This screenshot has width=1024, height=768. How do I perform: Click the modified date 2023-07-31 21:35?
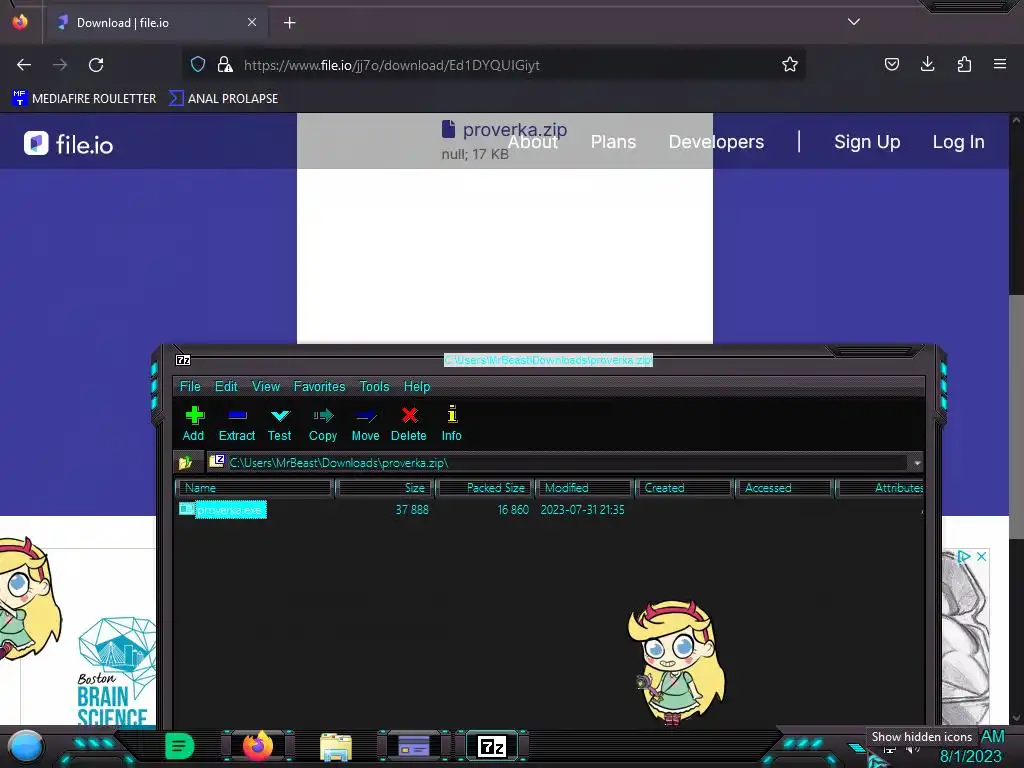[582, 509]
